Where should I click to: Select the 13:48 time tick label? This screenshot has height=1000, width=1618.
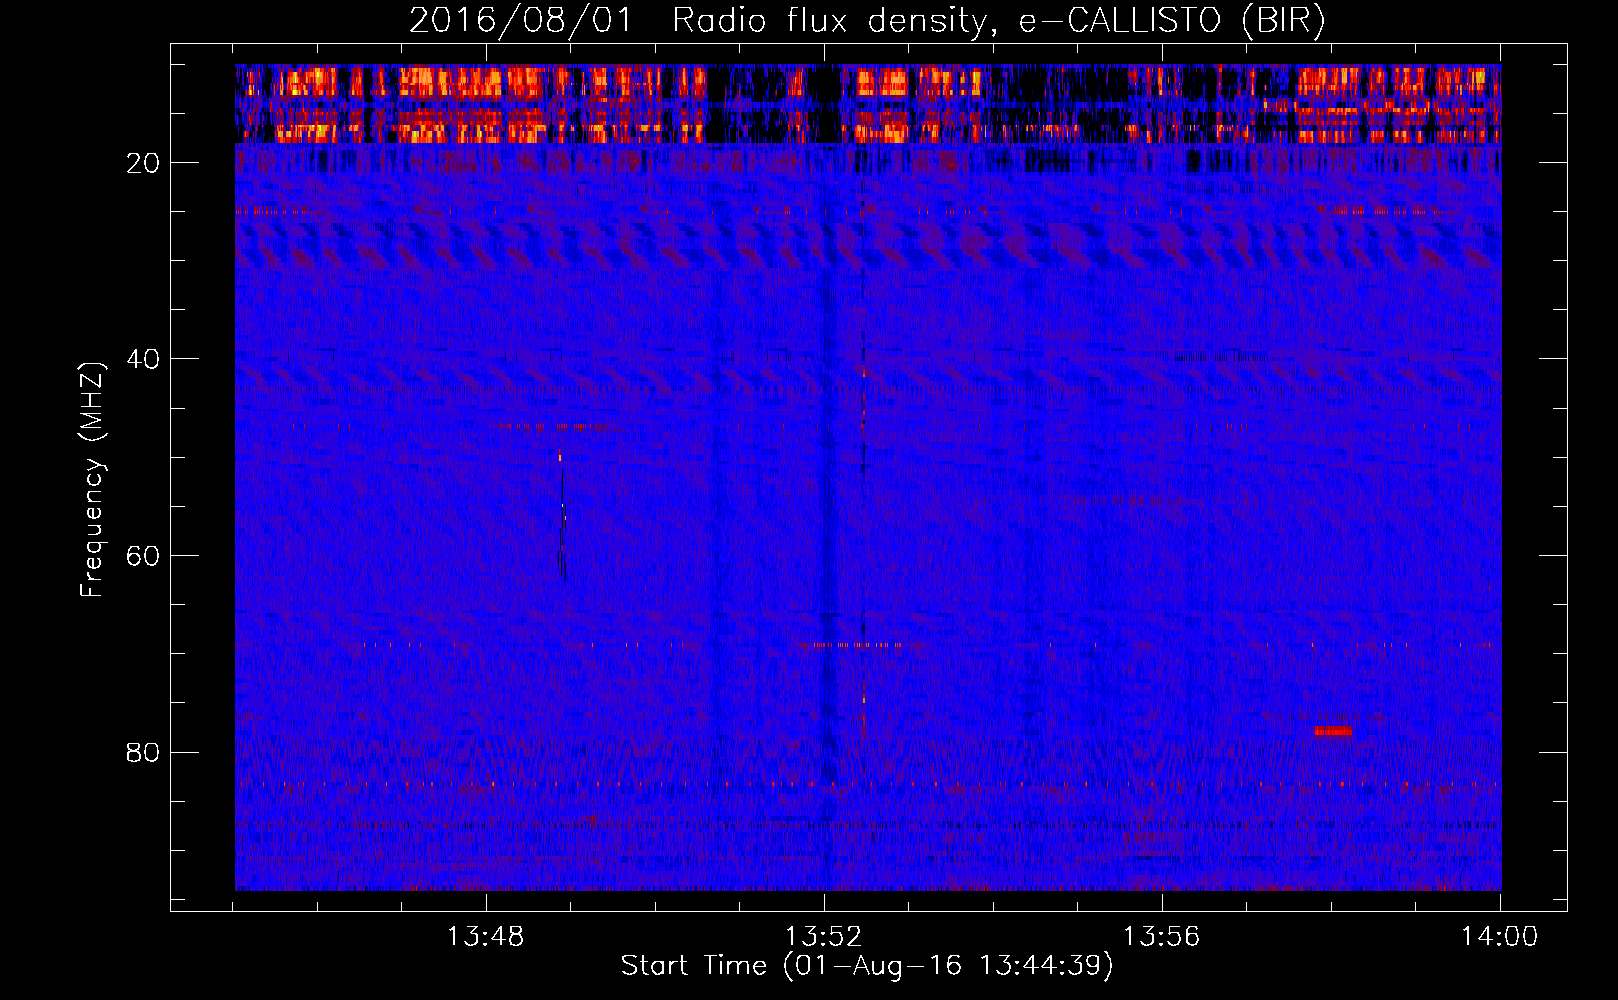point(485,937)
